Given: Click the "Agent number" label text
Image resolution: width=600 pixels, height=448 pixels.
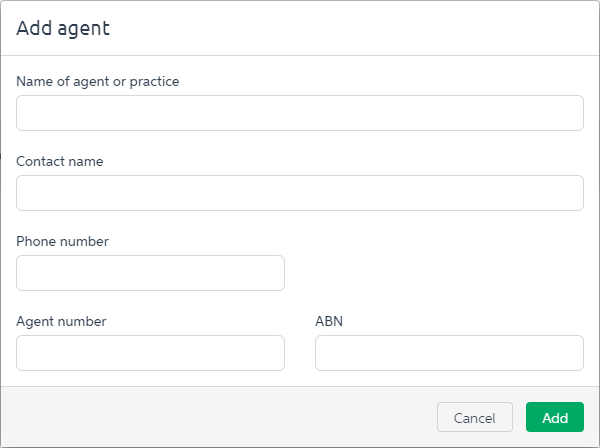Looking at the screenshot, I should [x=61, y=321].
